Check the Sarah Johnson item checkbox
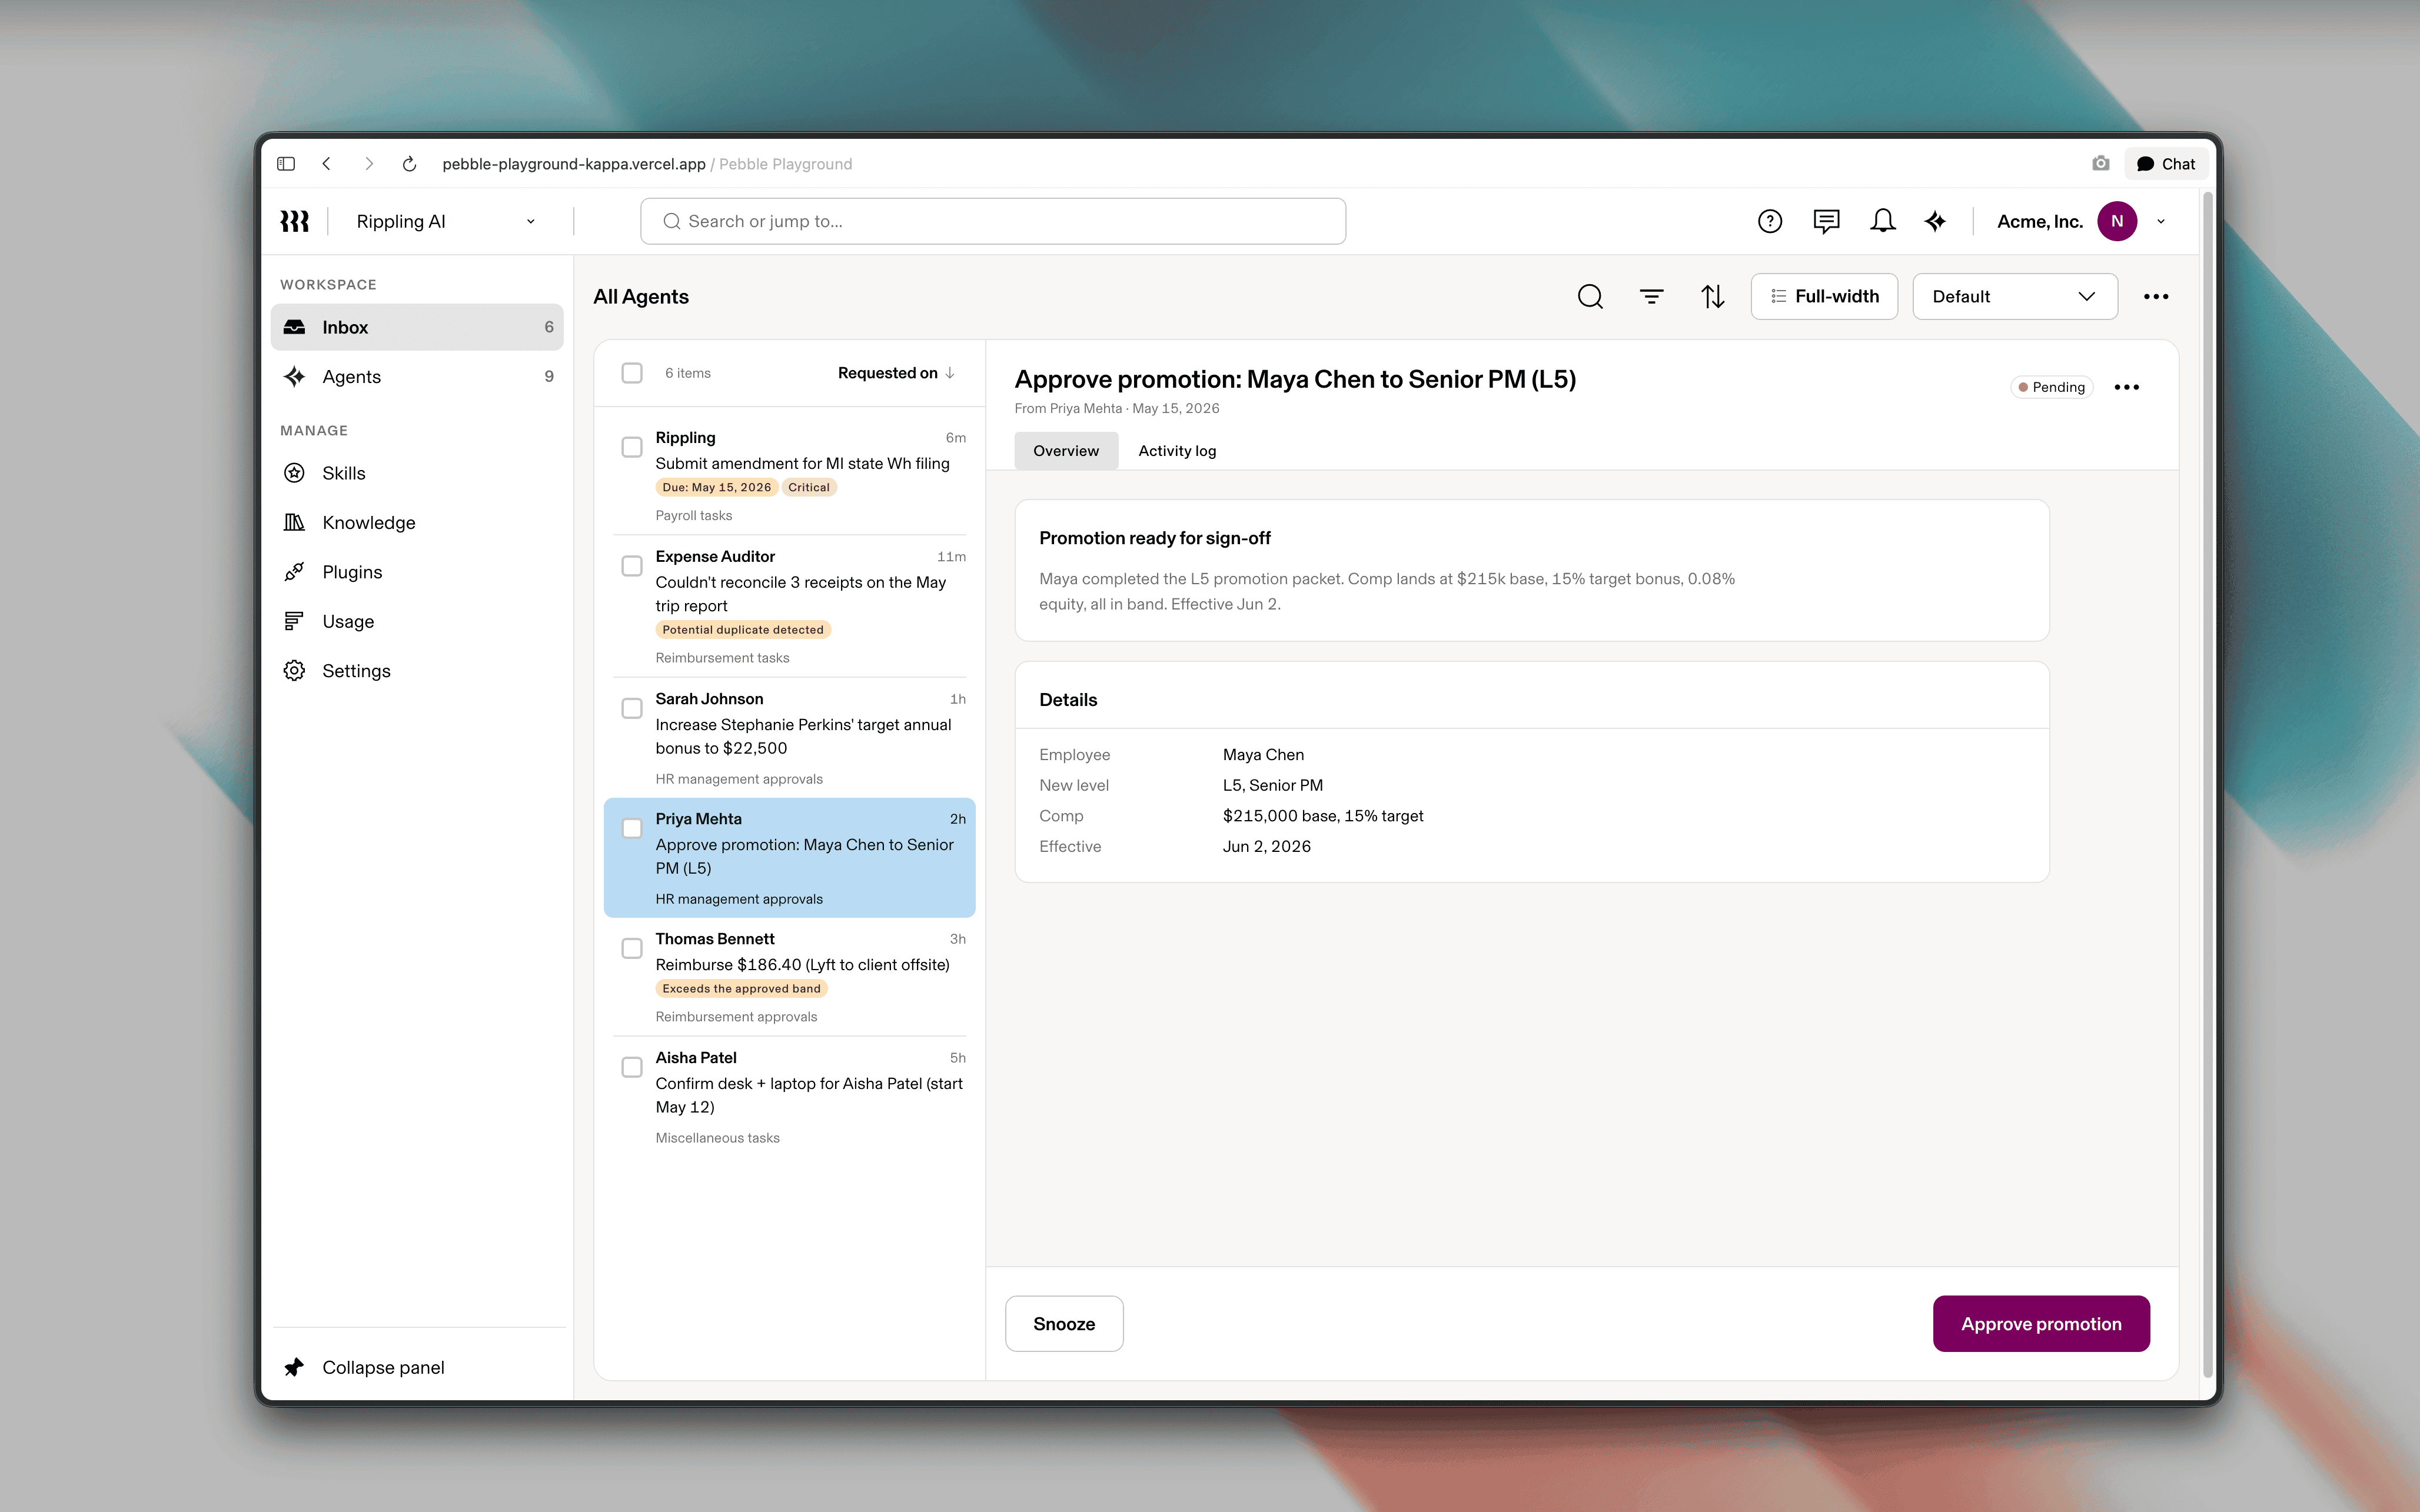The width and height of the screenshot is (2420, 1512). pyautogui.click(x=632, y=708)
